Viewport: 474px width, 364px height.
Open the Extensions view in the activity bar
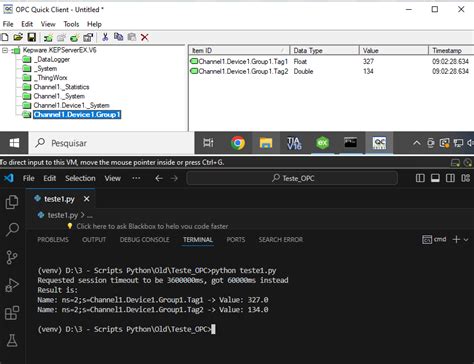[12, 313]
